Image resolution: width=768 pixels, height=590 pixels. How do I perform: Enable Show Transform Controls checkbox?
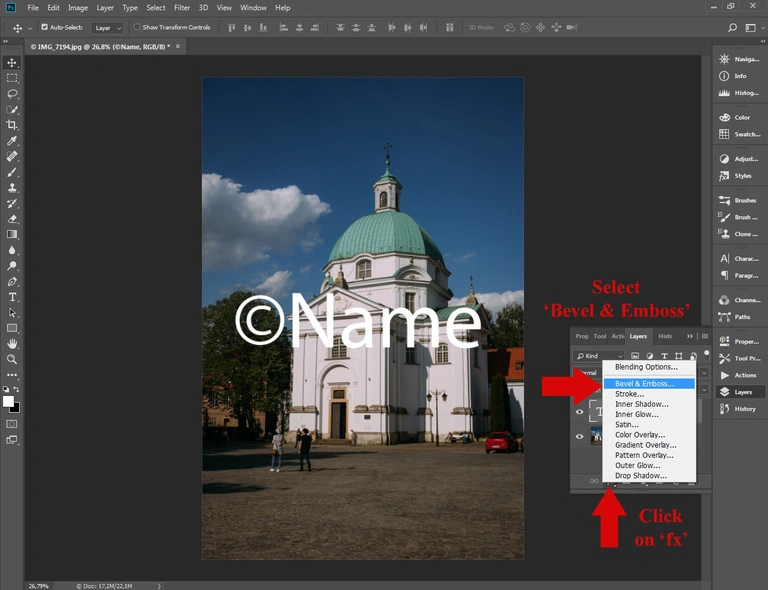point(137,27)
